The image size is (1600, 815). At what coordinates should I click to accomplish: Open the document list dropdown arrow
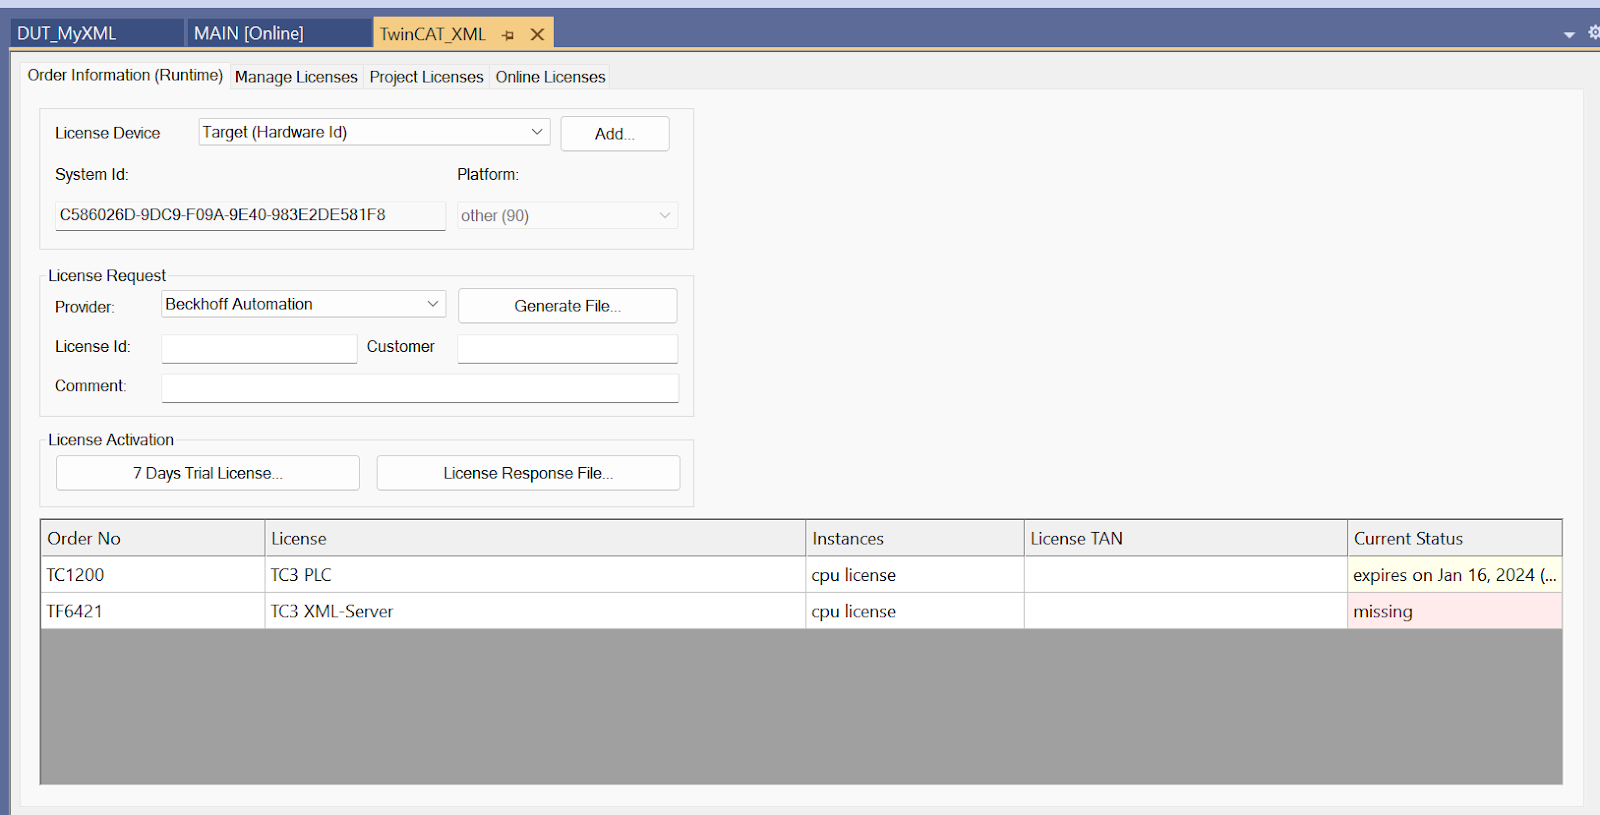[1569, 35]
